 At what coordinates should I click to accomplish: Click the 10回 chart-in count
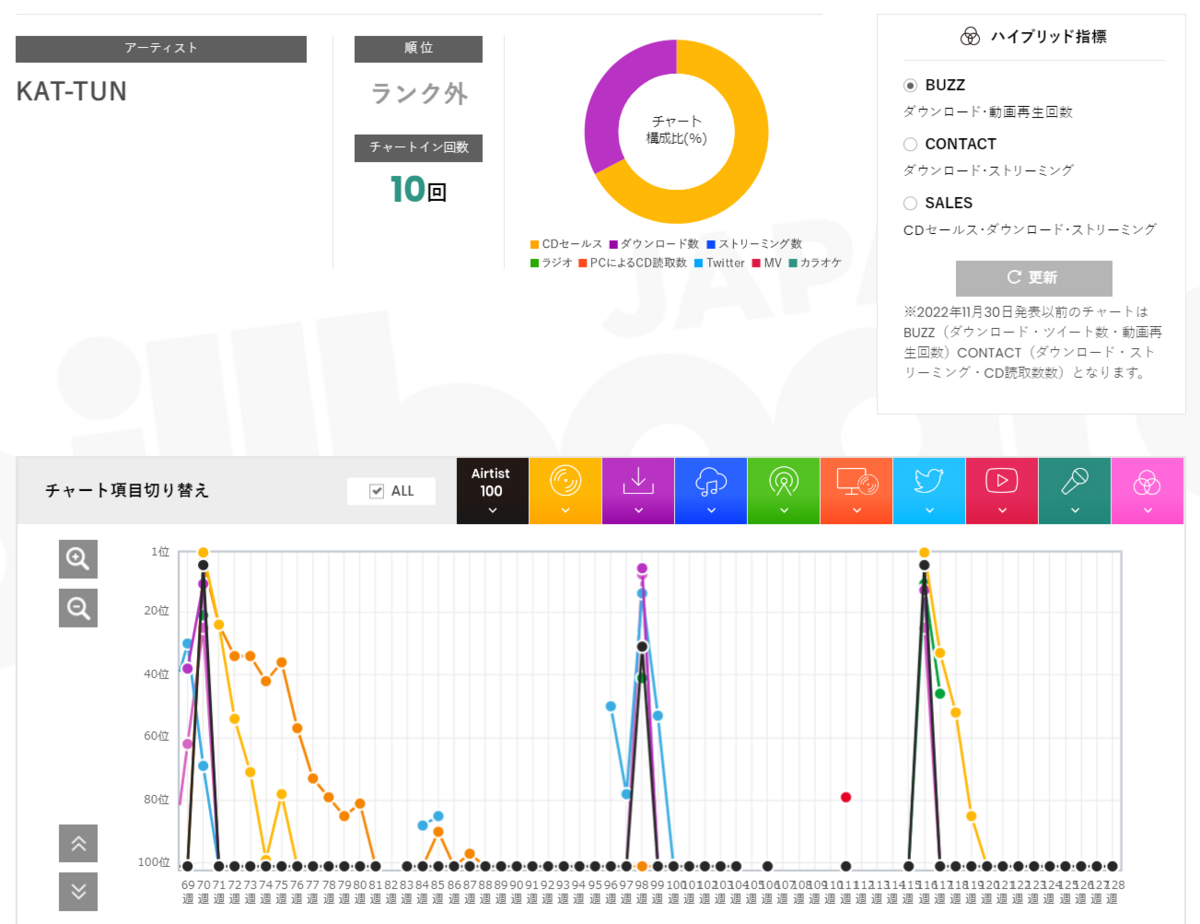pyautogui.click(x=418, y=189)
